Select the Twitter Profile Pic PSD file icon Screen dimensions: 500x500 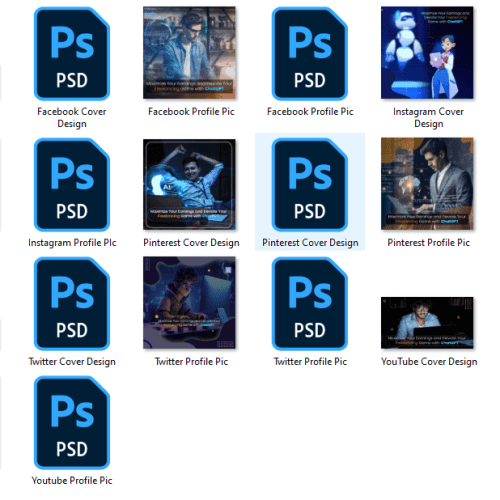[310, 303]
